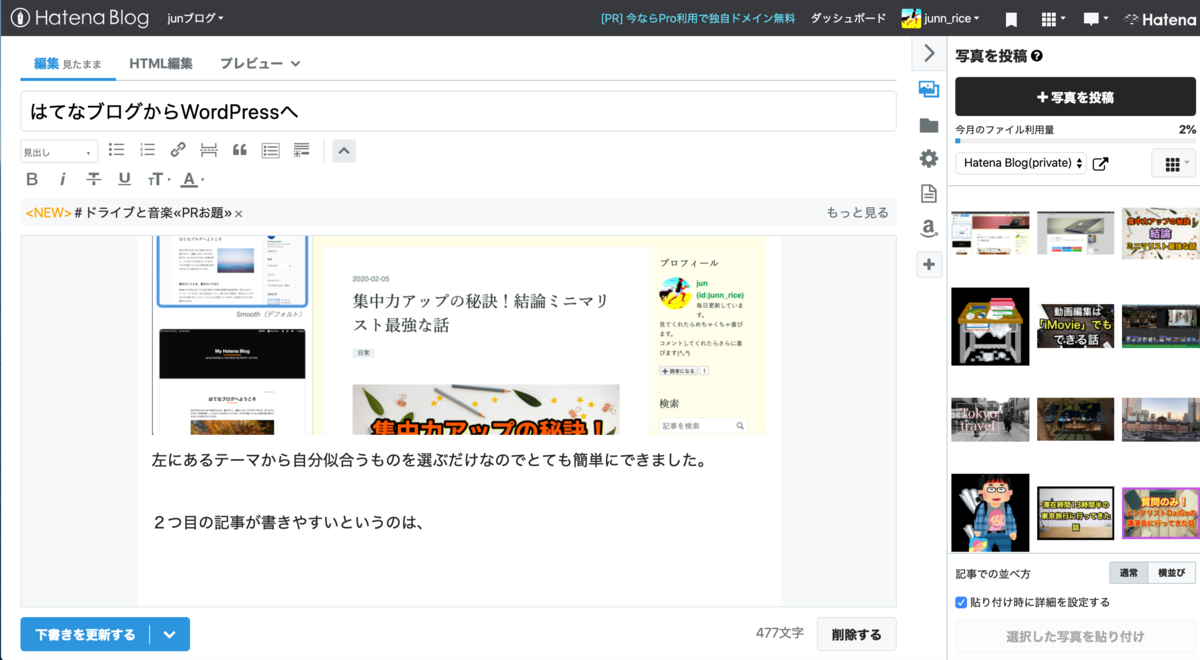
Task: Open the category folder sidebar tab
Action: click(x=929, y=125)
